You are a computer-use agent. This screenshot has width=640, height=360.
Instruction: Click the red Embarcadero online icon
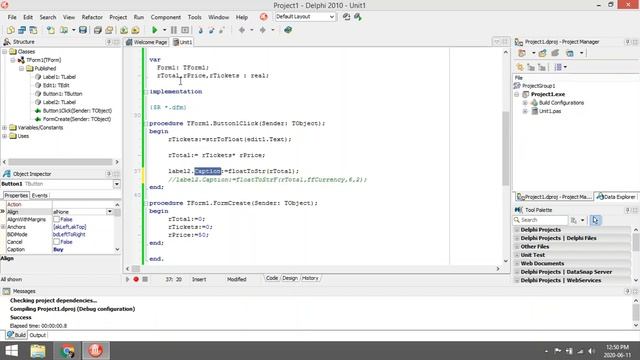264,17
